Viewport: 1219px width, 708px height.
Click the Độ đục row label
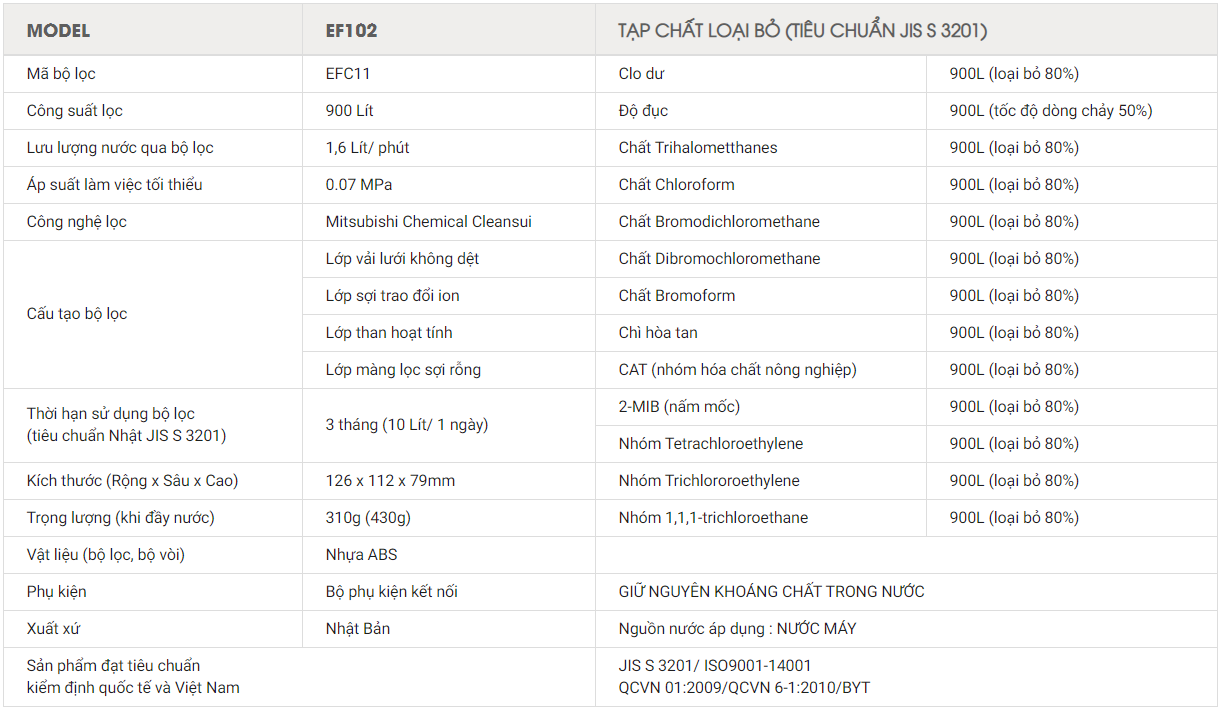coord(631,110)
